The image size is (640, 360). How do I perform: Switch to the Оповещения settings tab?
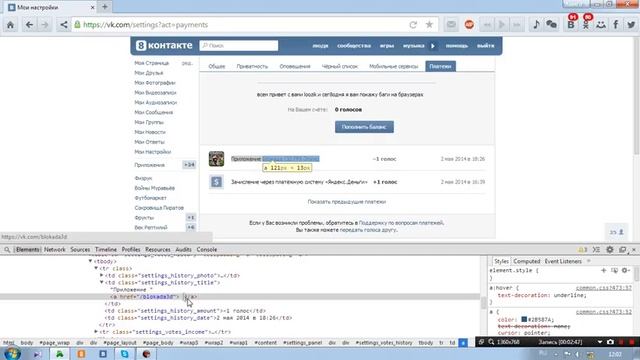coord(295,66)
